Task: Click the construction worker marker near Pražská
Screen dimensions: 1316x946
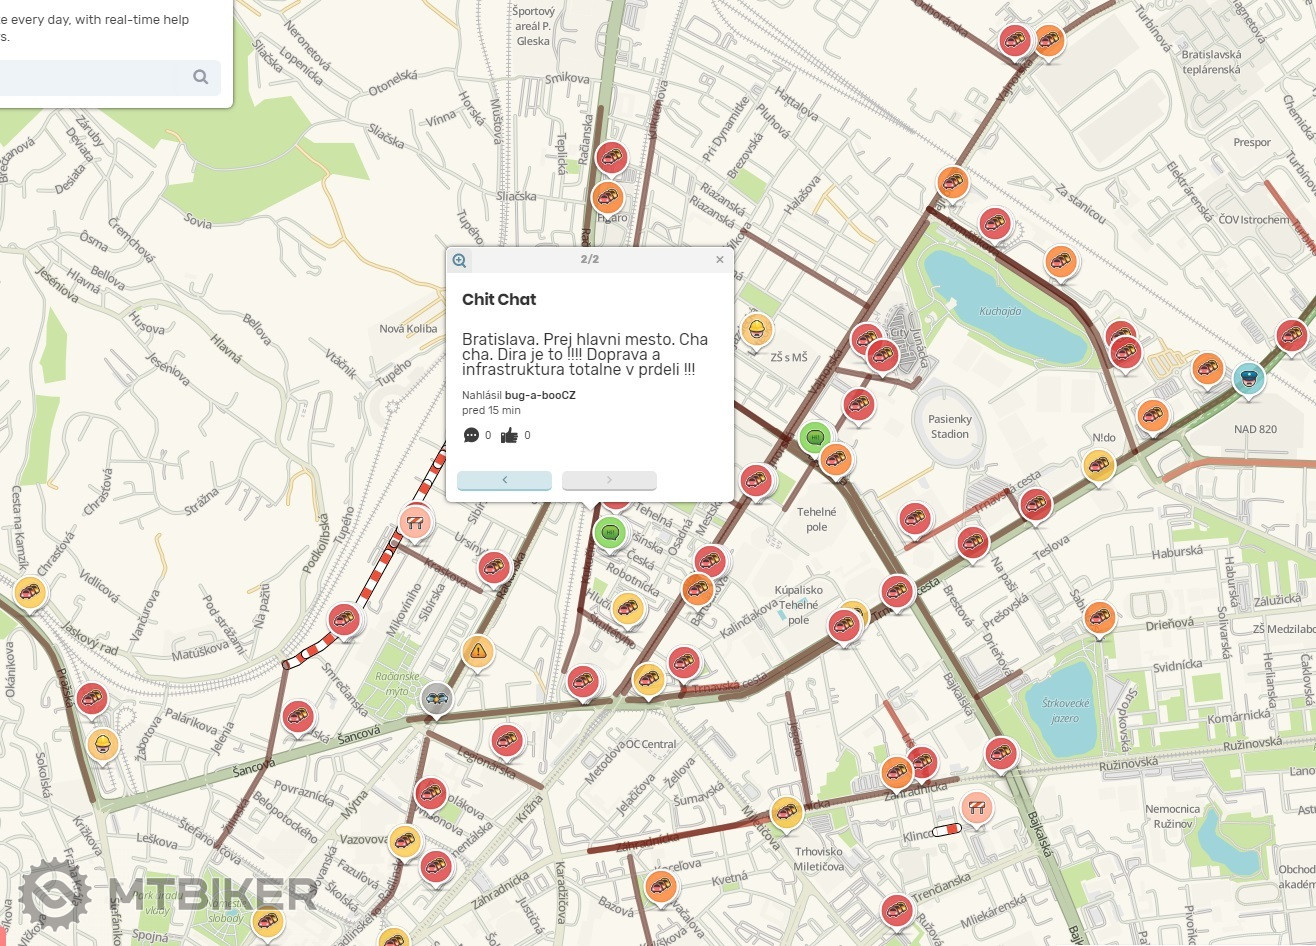Action: [x=103, y=743]
